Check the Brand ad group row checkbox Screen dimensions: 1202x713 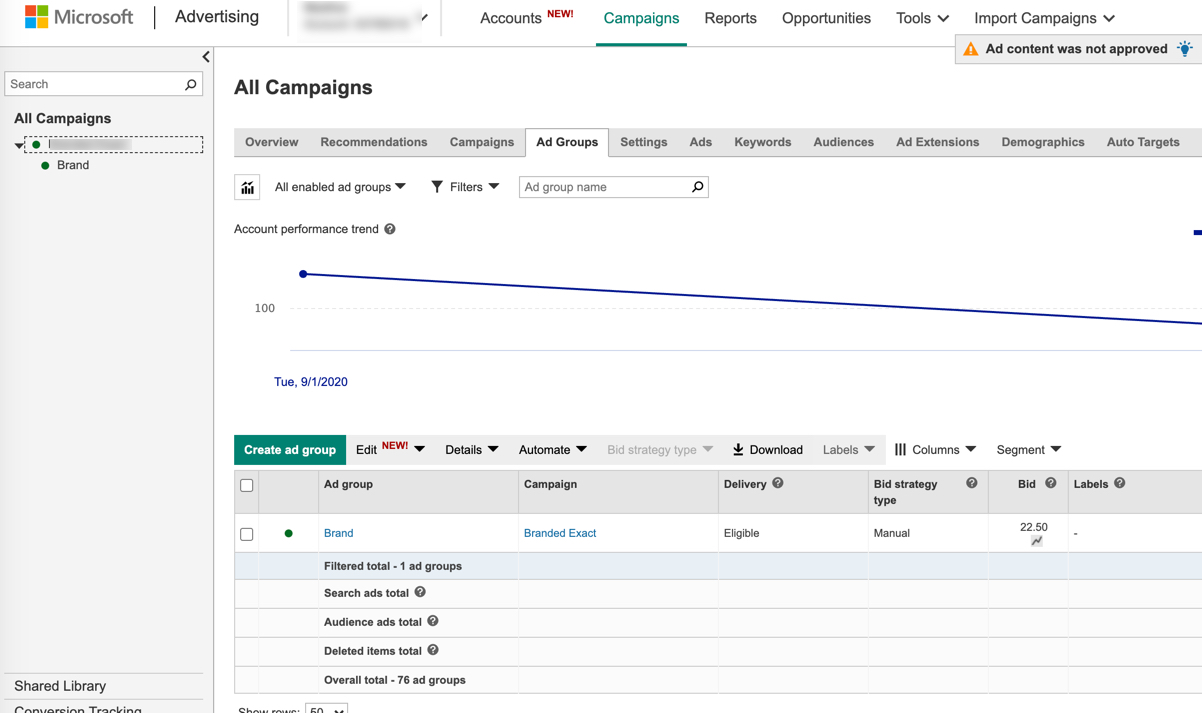(x=247, y=534)
